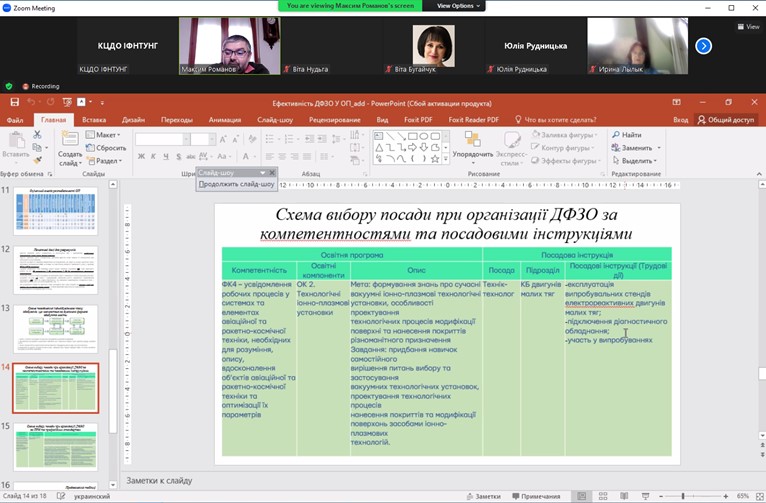Open the Макет layout dropdown
The image size is (766, 503).
coord(103,134)
